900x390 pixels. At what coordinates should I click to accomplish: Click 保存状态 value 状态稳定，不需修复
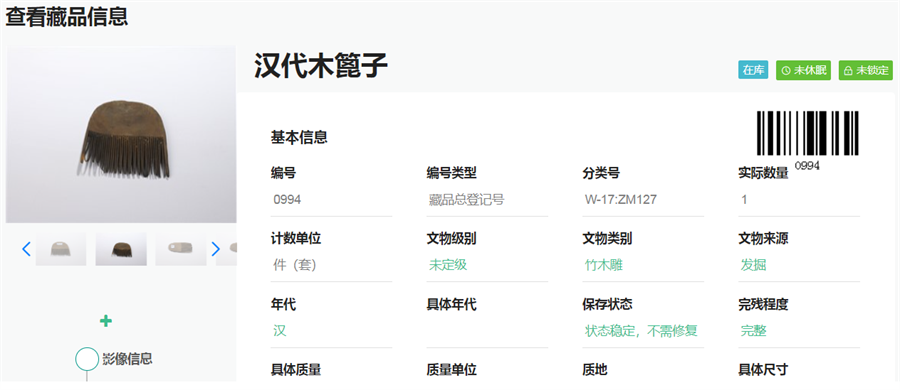(x=641, y=331)
